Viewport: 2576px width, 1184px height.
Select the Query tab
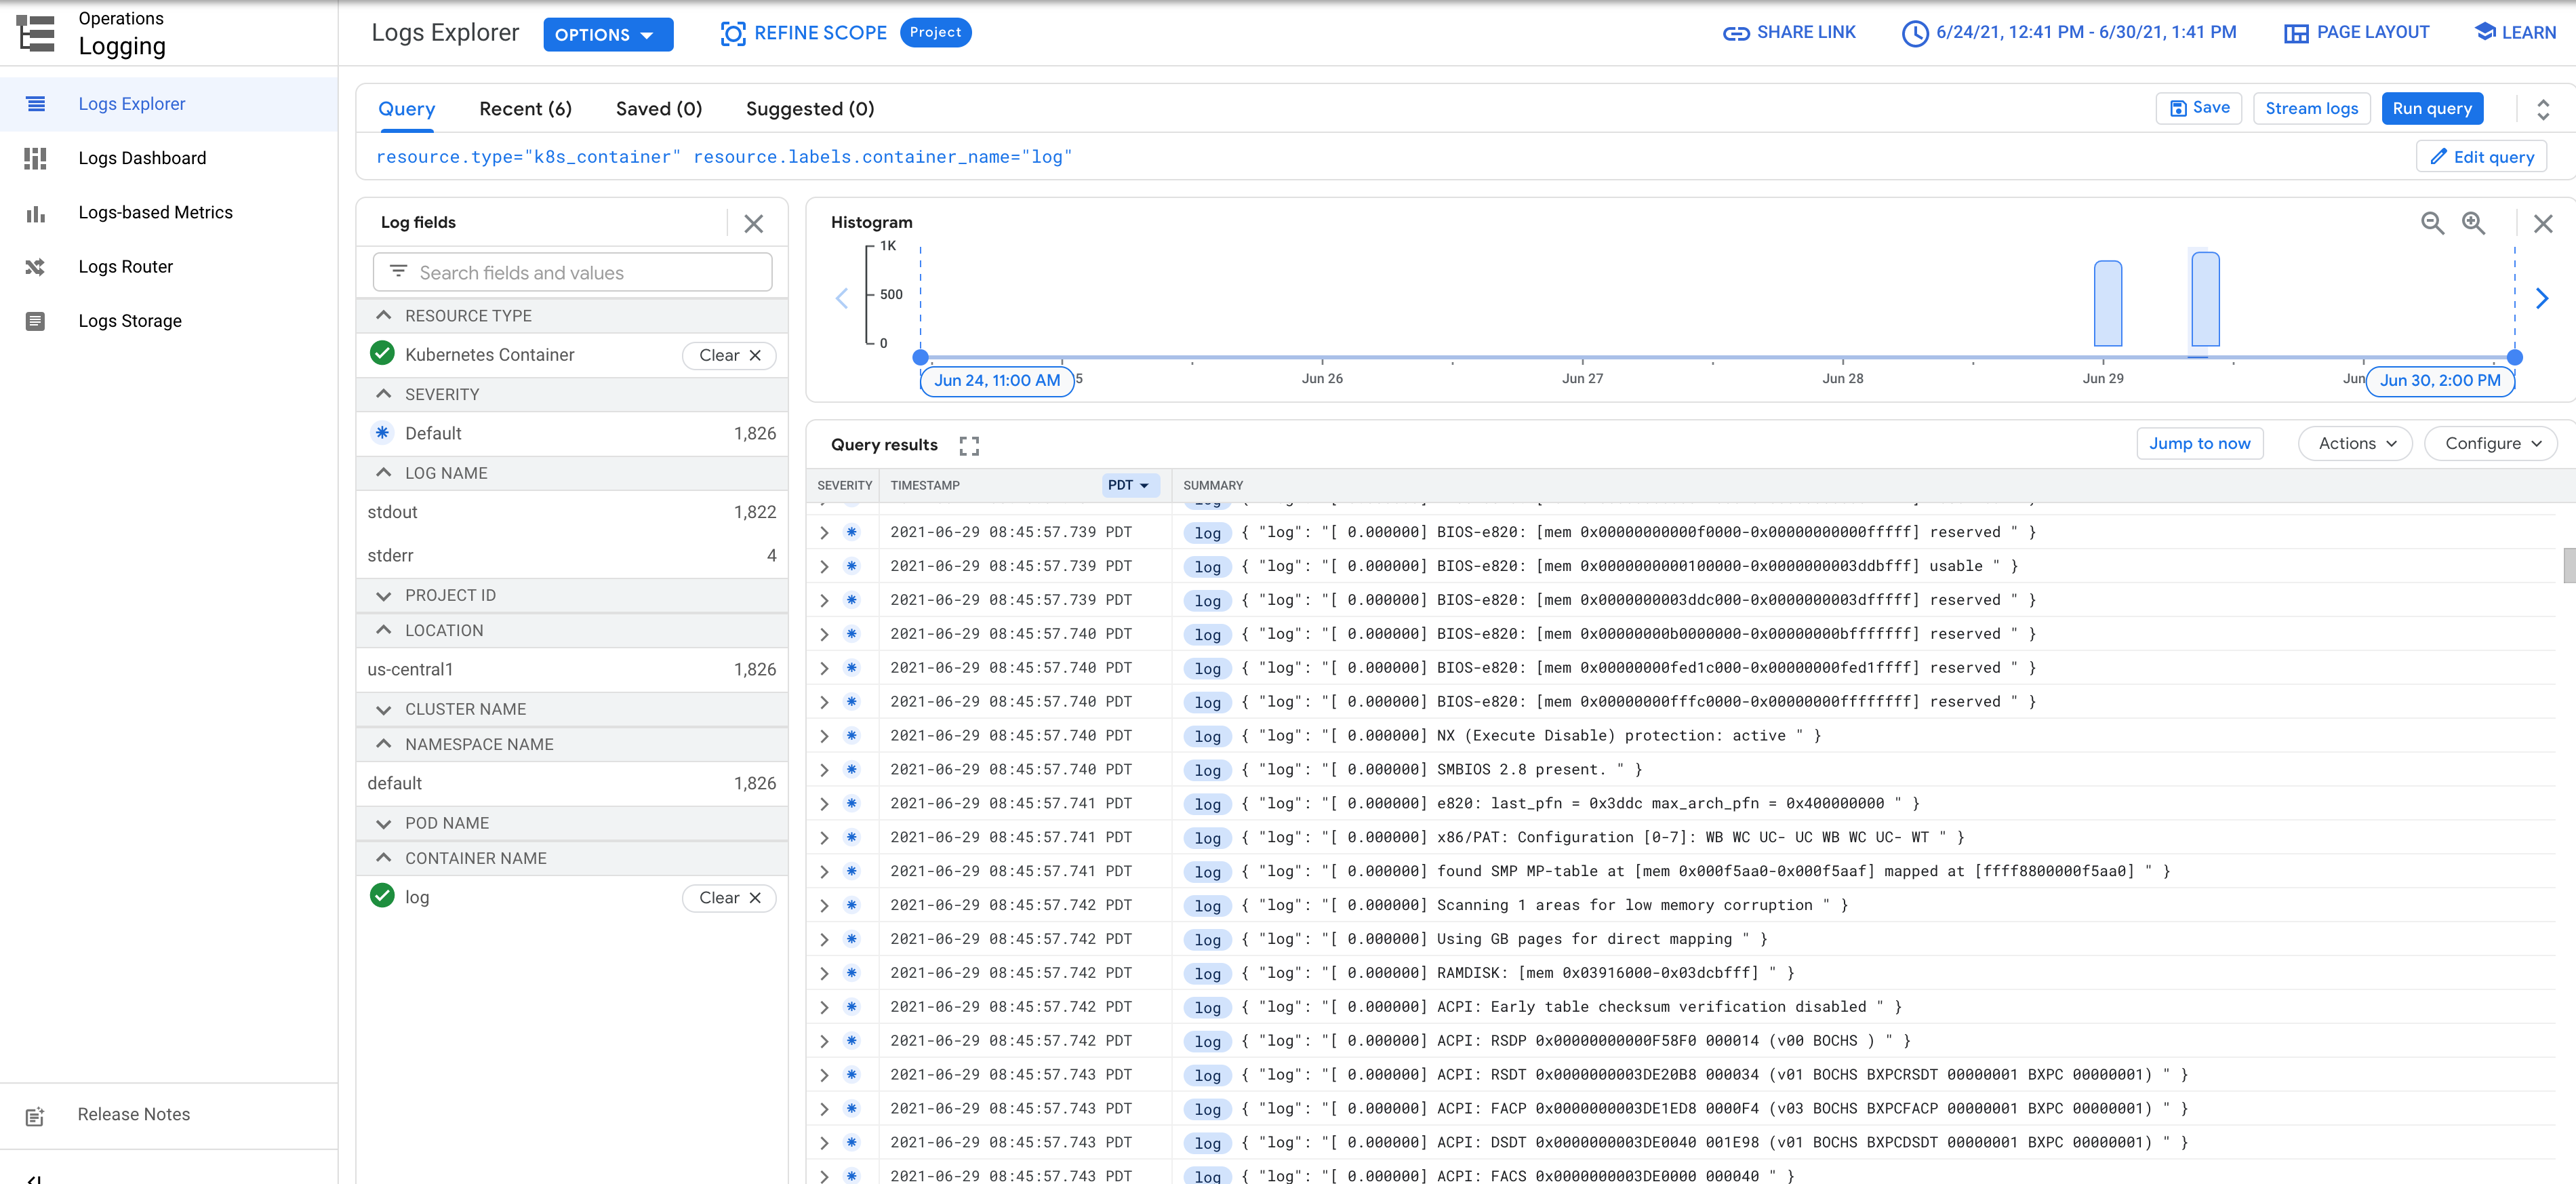[406, 107]
